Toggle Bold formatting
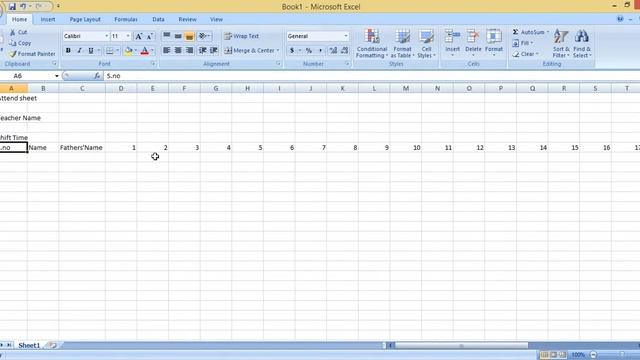The width and height of the screenshot is (640, 360). click(68, 51)
